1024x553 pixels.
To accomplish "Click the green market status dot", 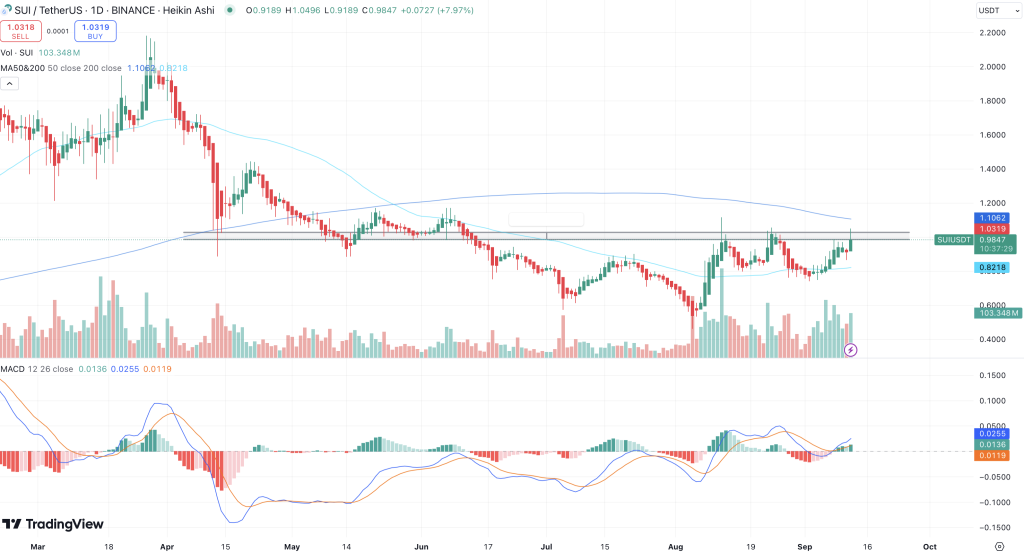I will 229,10.
